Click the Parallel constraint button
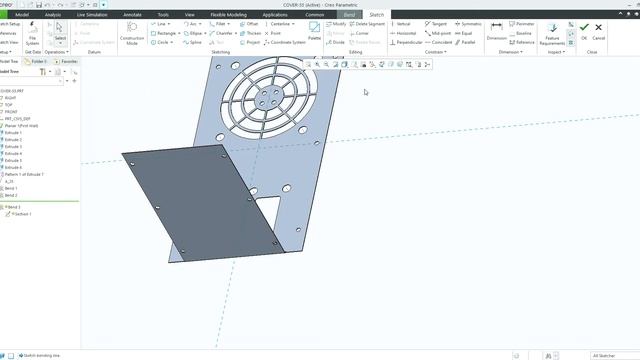 coord(465,42)
